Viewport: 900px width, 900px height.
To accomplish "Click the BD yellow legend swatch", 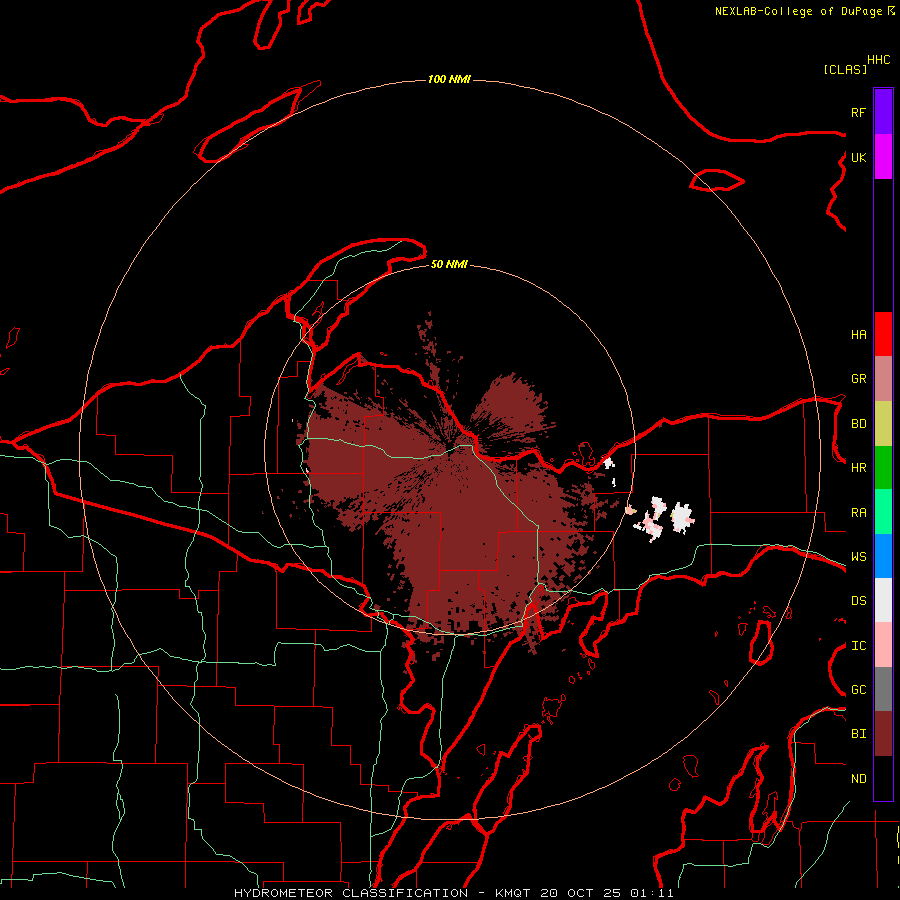I will pyautogui.click(x=883, y=424).
